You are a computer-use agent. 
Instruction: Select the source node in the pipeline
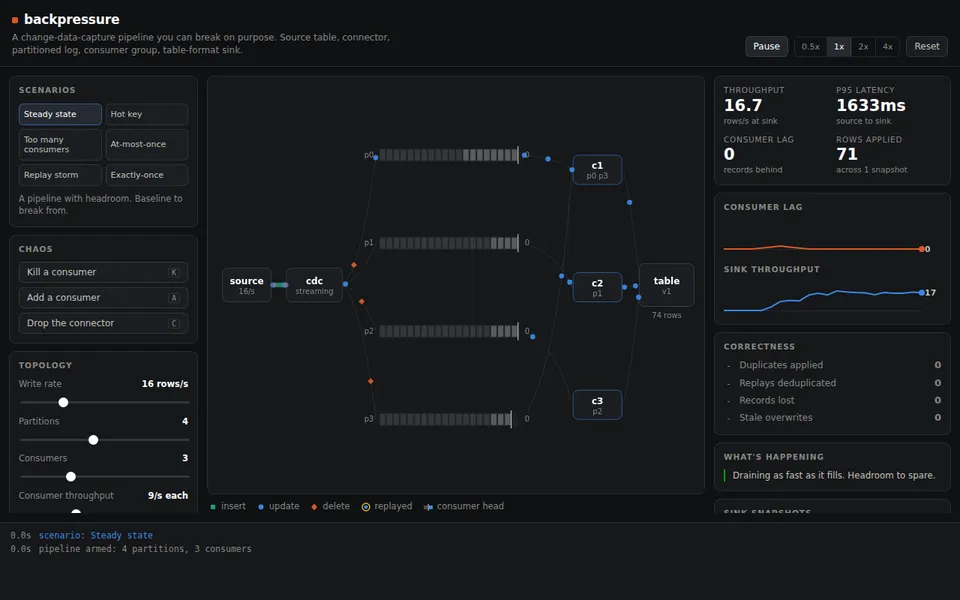pyautogui.click(x=247, y=285)
